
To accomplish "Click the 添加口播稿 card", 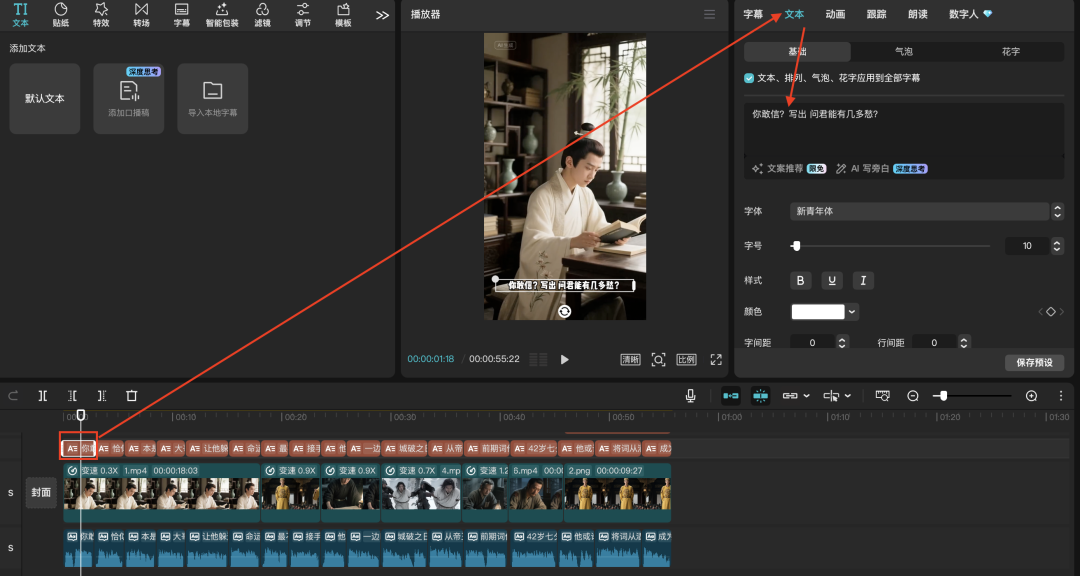I will pos(128,98).
